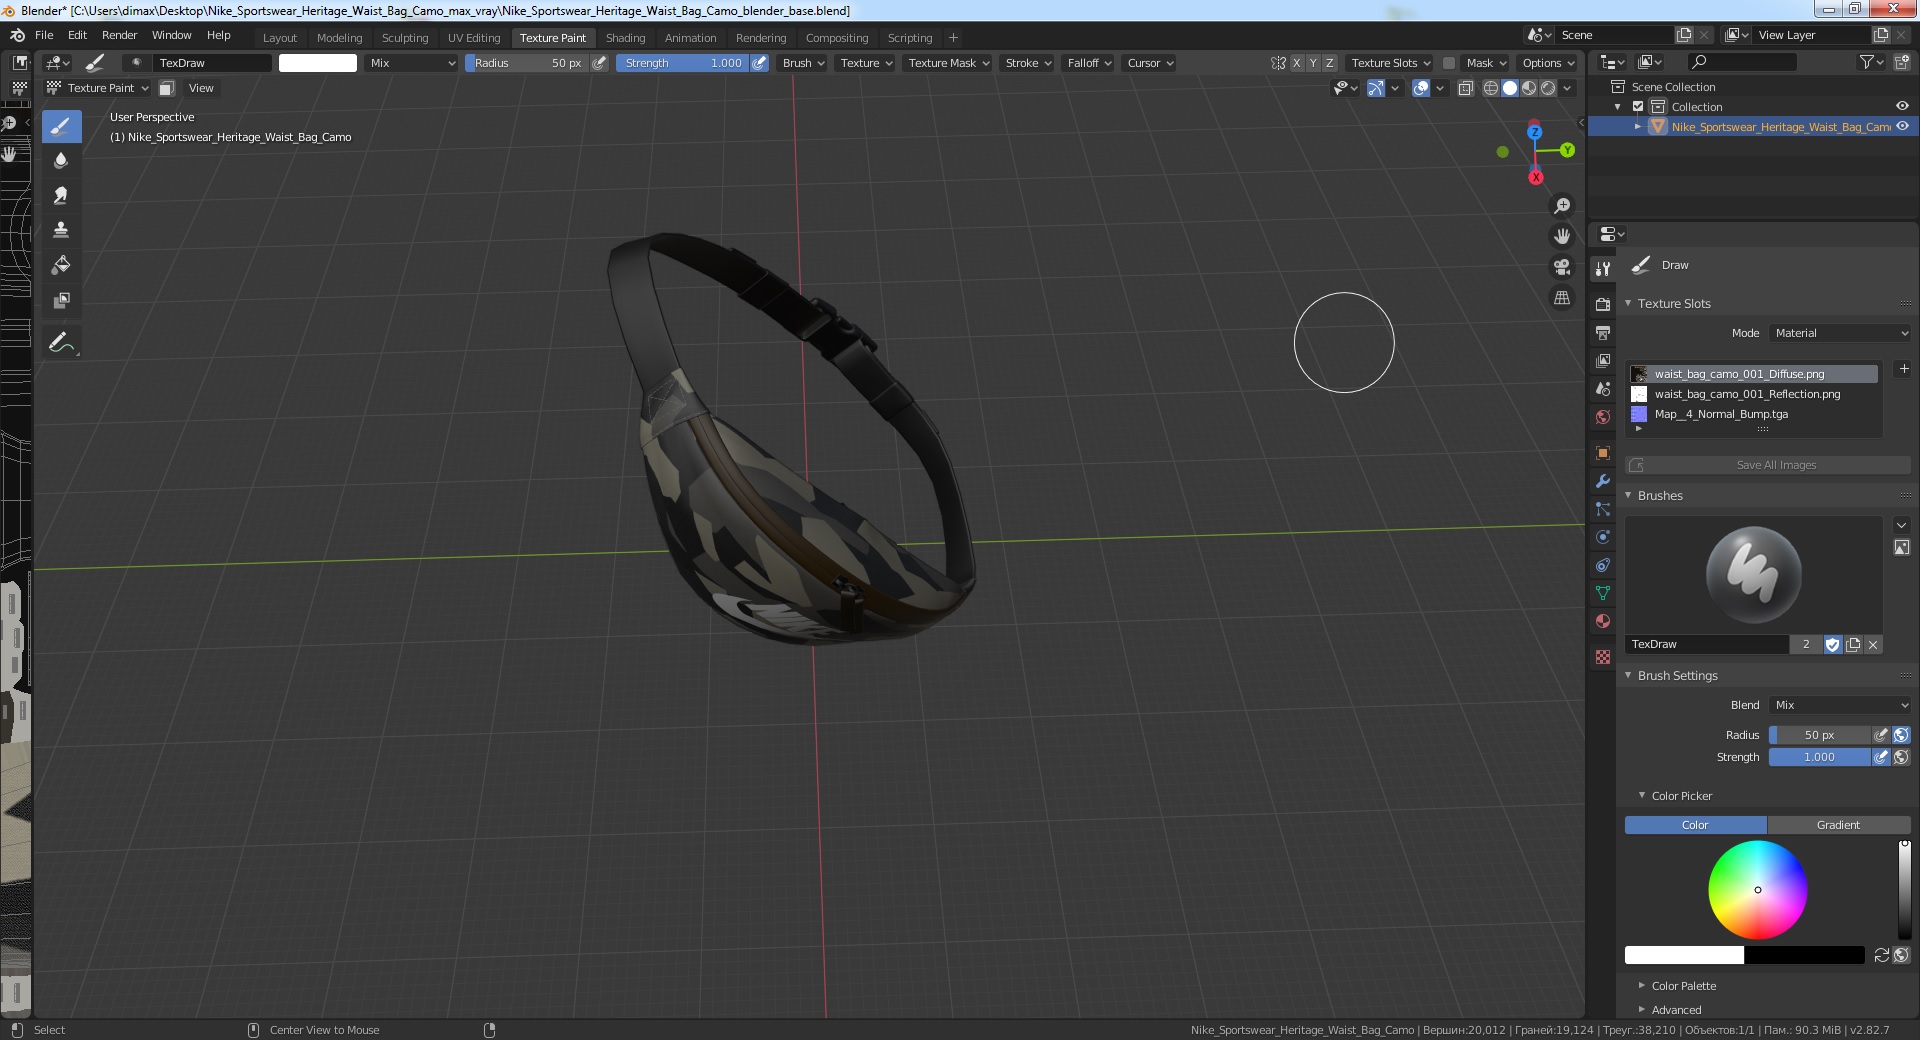
Task: Toggle Z axis symmetry
Action: (1329, 63)
